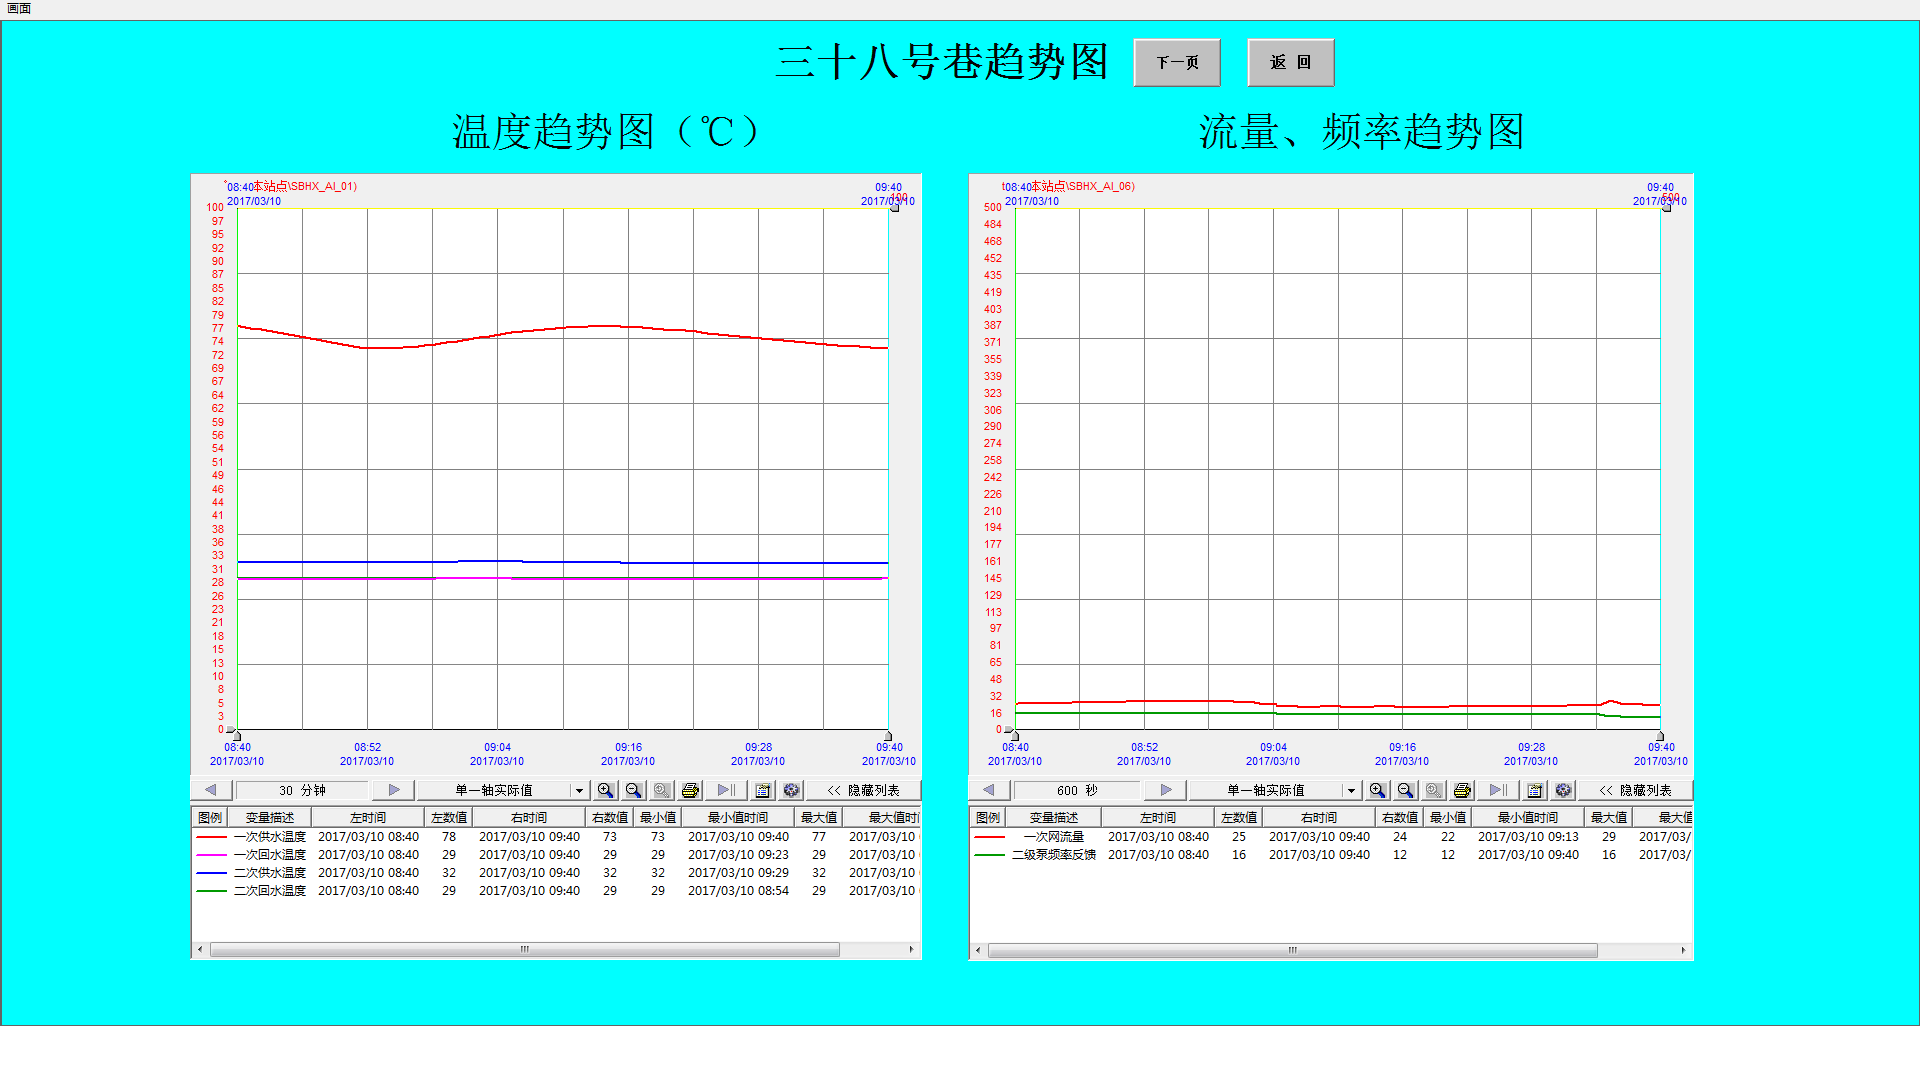The image size is (1920, 1080).
Task: Click play/pause update icon on flow chart
Action: pyautogui.click(x=1498, y=790)
